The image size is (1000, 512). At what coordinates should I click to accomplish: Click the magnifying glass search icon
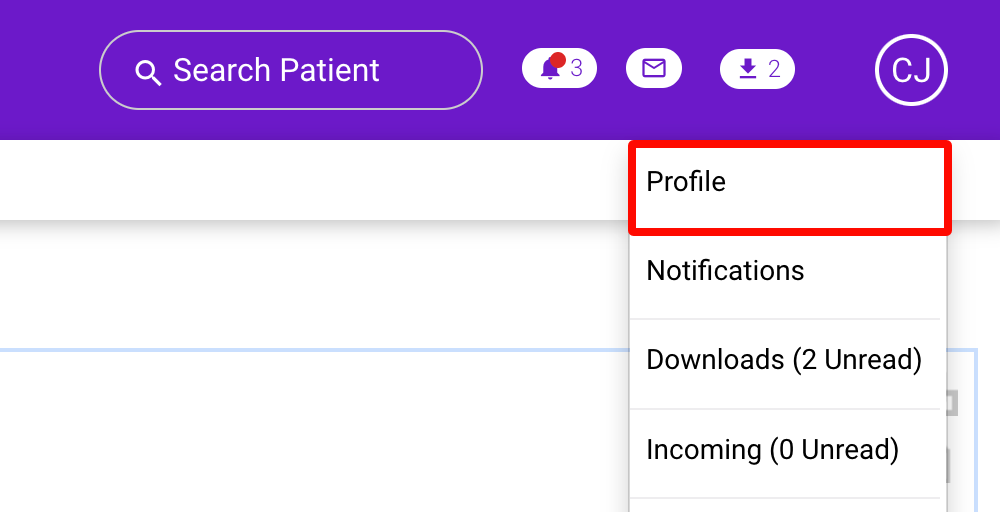click(148, 72)
